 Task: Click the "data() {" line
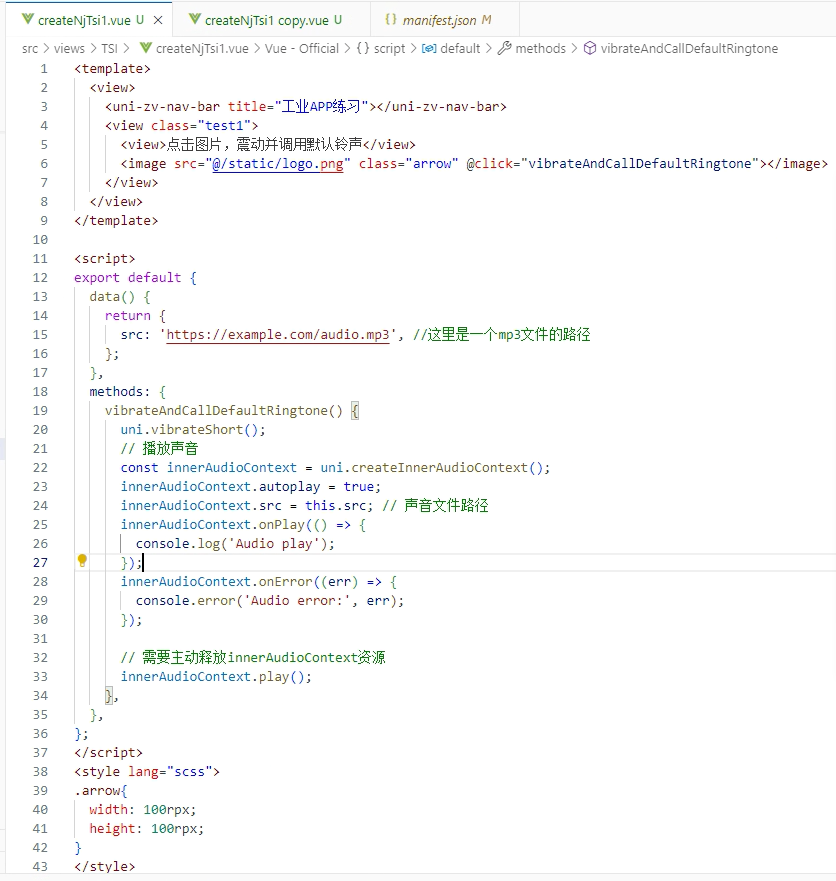click(x=120, y=297)
